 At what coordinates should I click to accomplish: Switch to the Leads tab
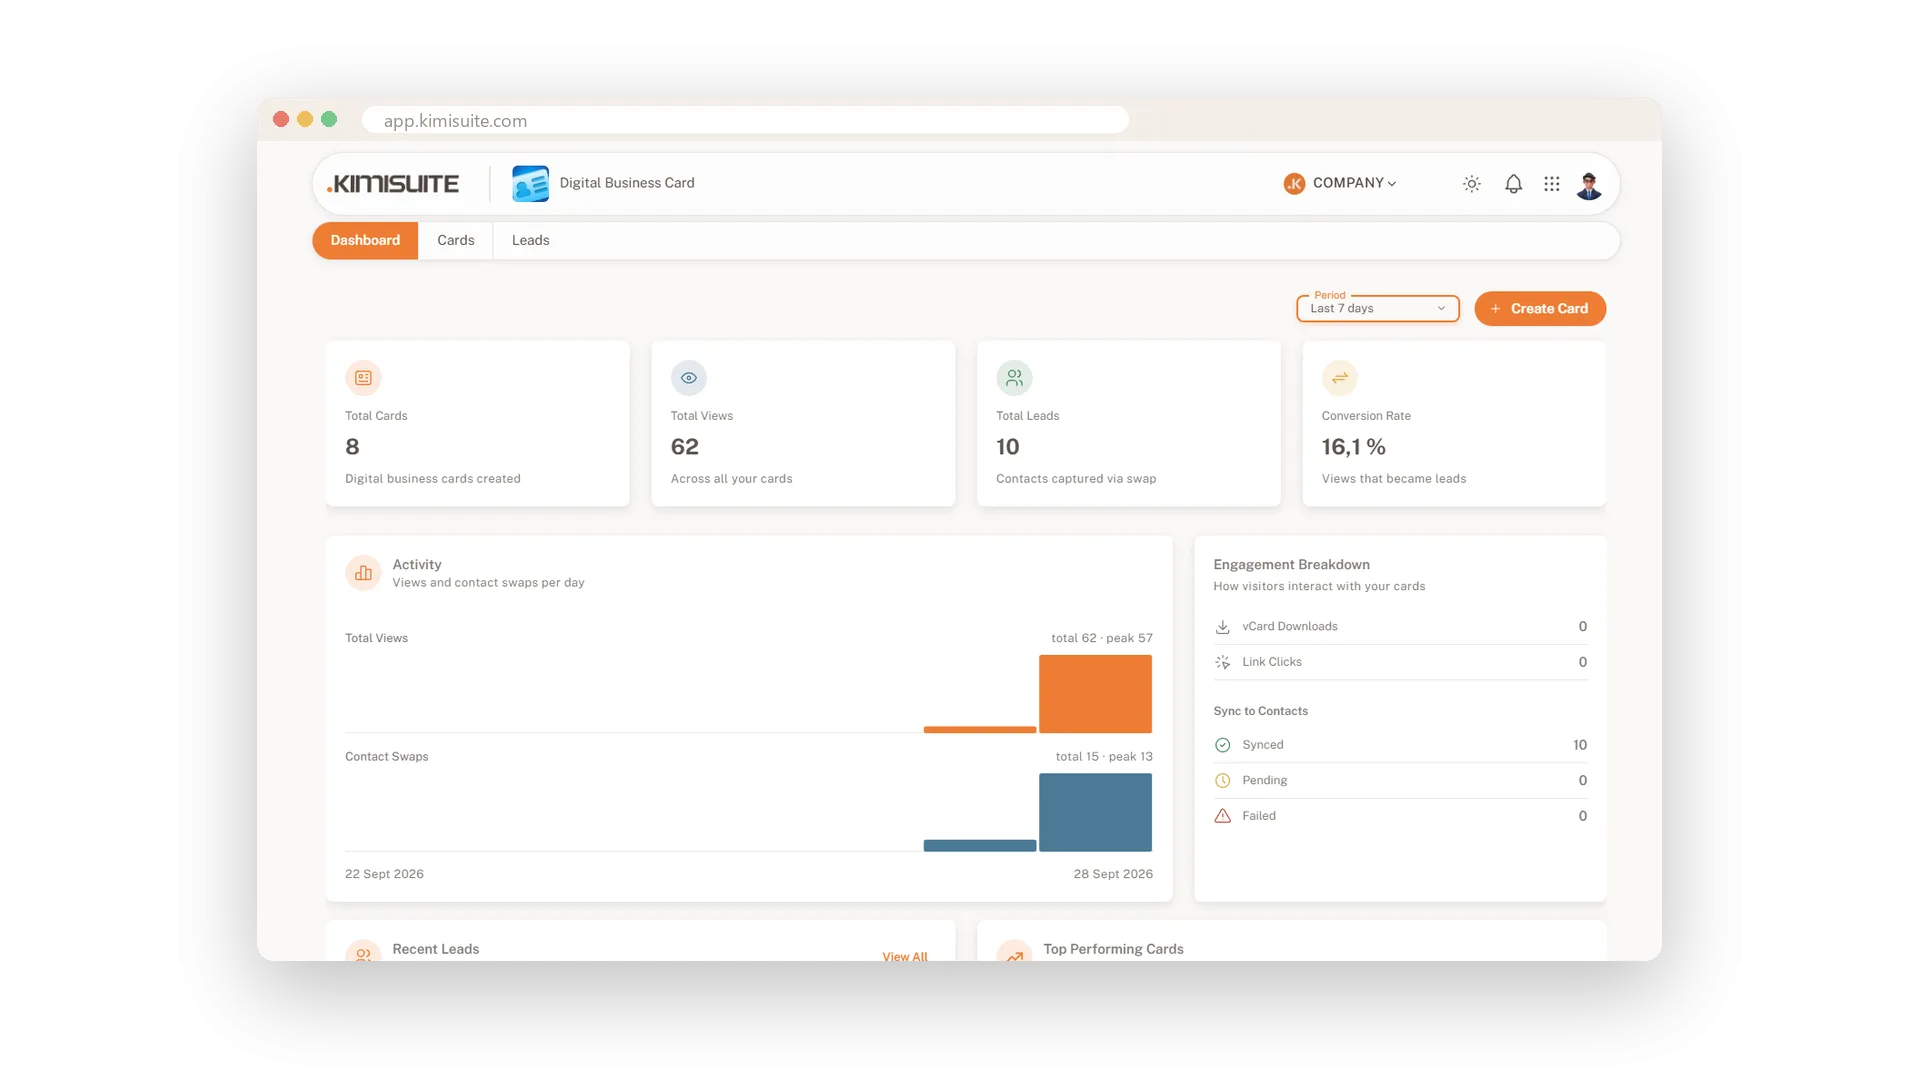click(531, 241)
